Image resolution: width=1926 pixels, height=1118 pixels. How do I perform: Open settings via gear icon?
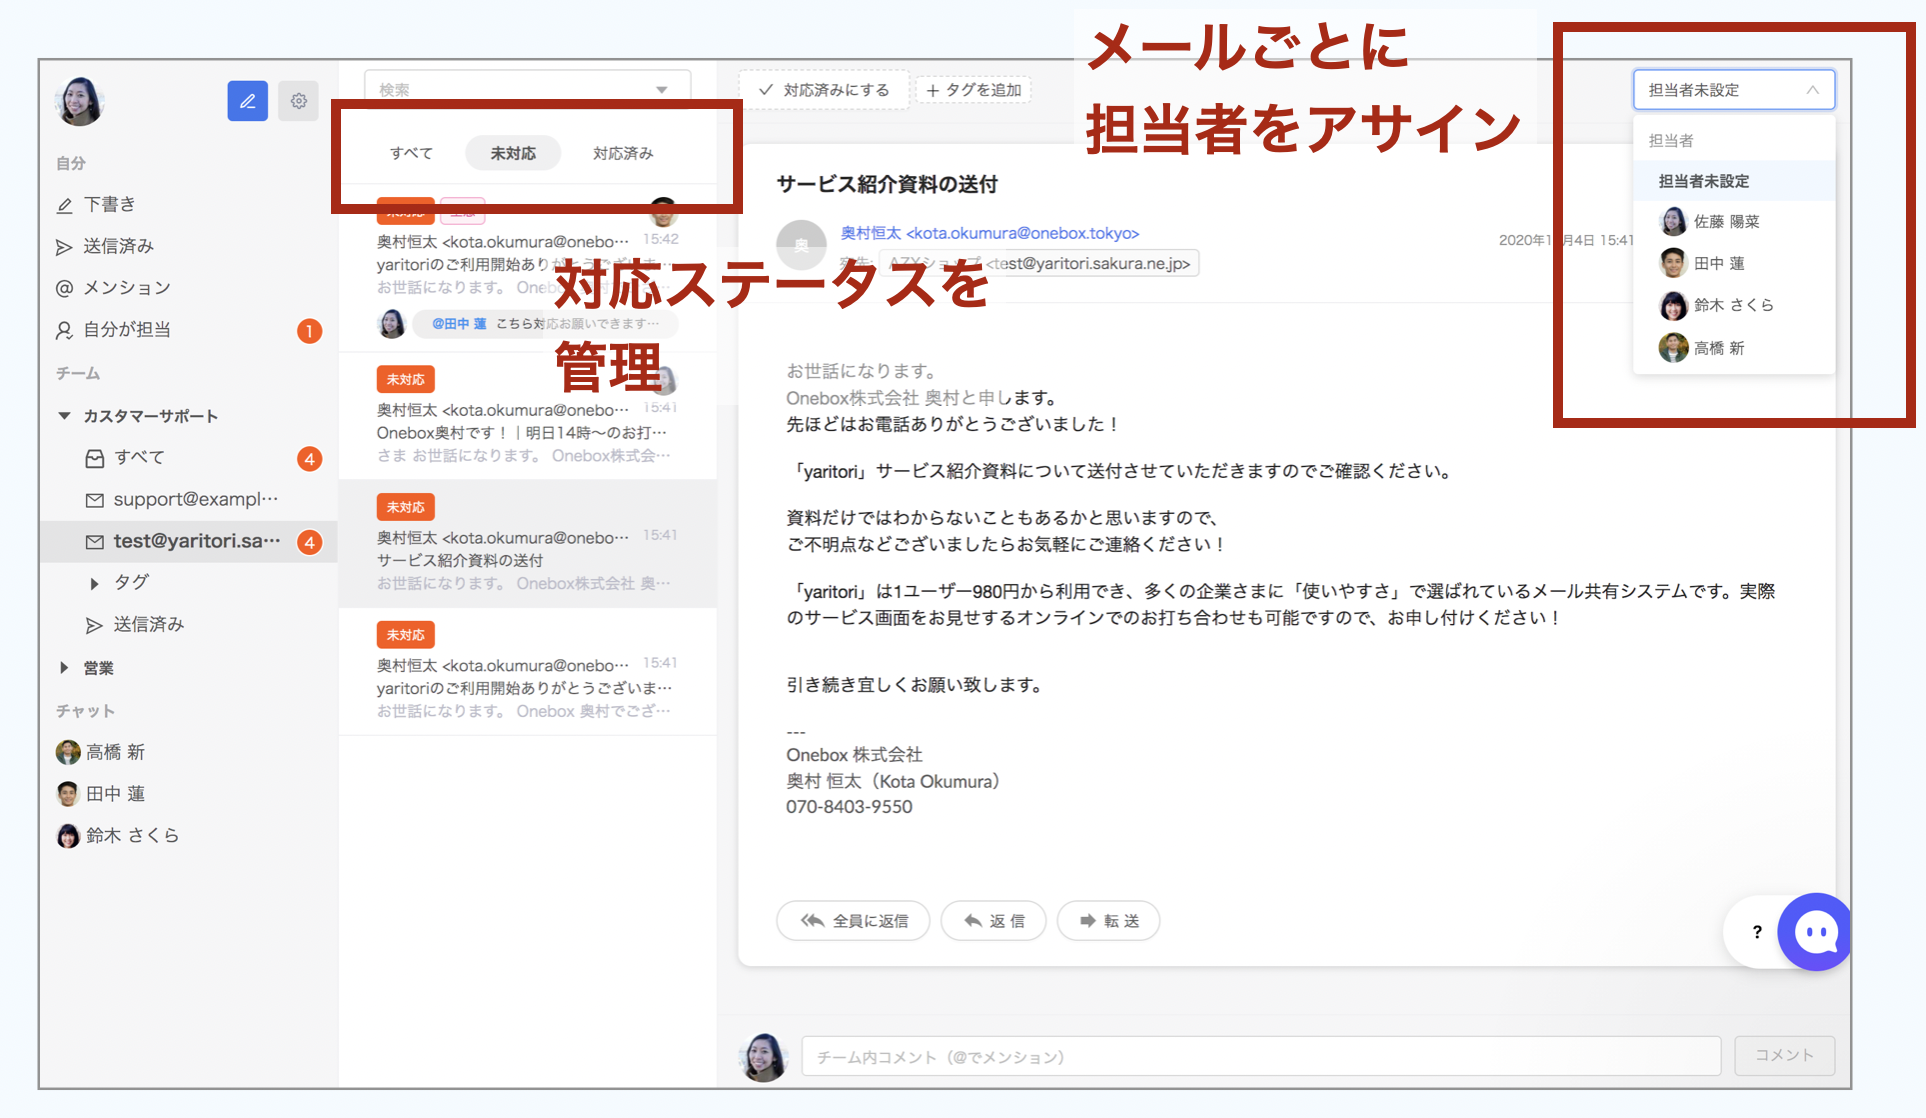[298, 101]
